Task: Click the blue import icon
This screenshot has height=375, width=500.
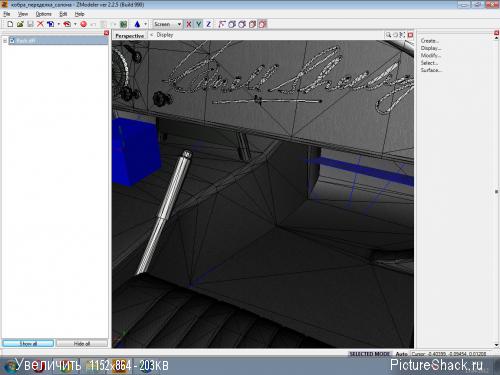Action: 50,24
